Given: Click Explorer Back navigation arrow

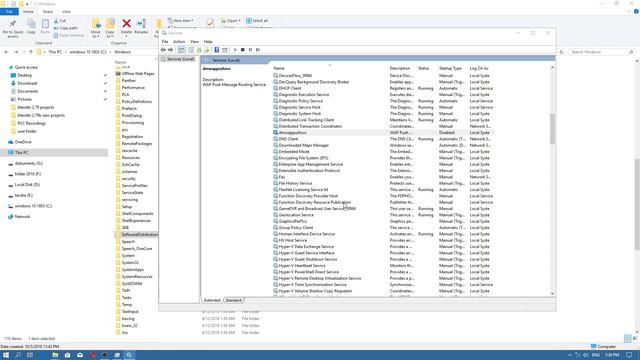Looking at the screenshot, I should [6, 52].
